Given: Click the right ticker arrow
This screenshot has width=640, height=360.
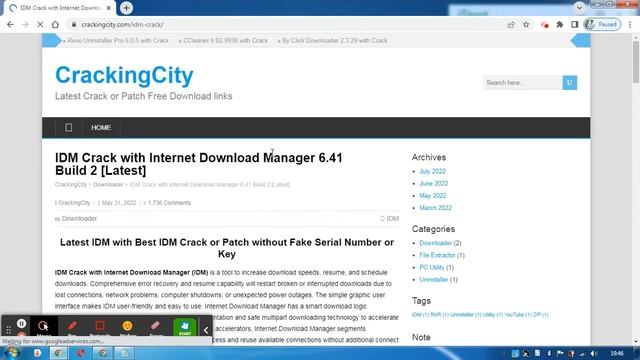Looking at the screenshot, I should click(581, 40).
